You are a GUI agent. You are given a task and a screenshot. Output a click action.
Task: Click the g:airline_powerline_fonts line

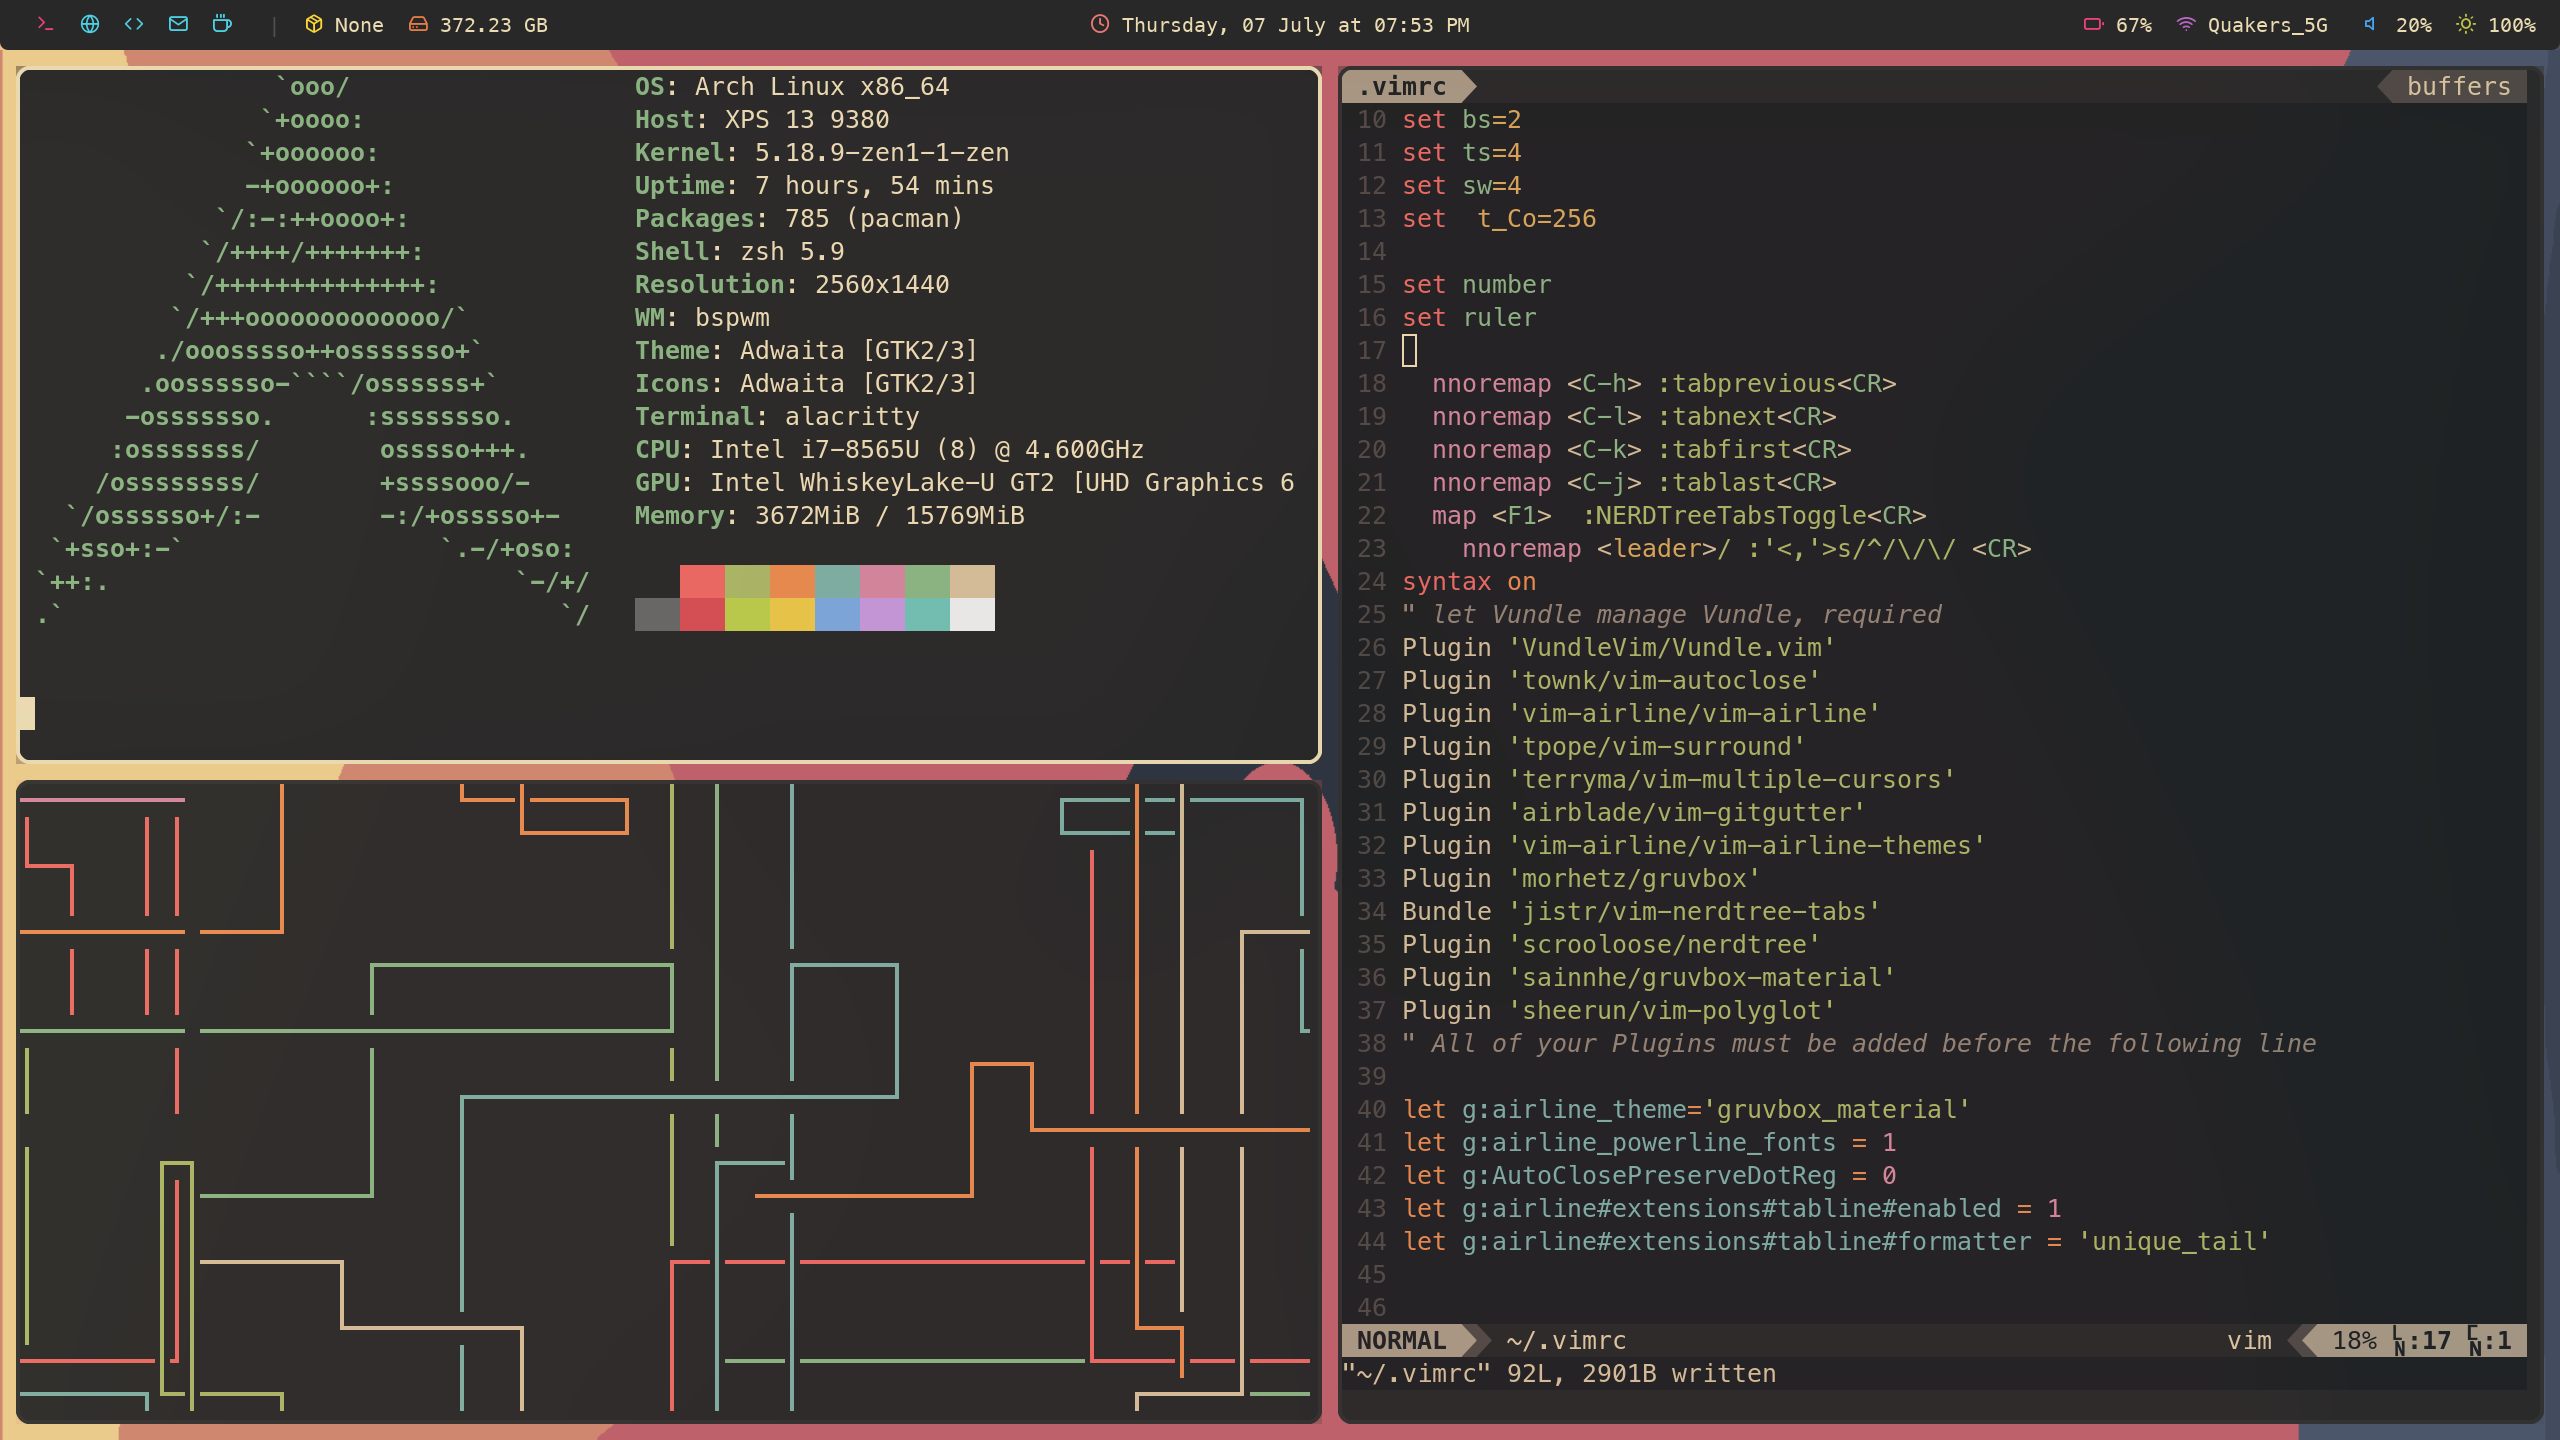pyautogui.click(x=1649, y=1143)
